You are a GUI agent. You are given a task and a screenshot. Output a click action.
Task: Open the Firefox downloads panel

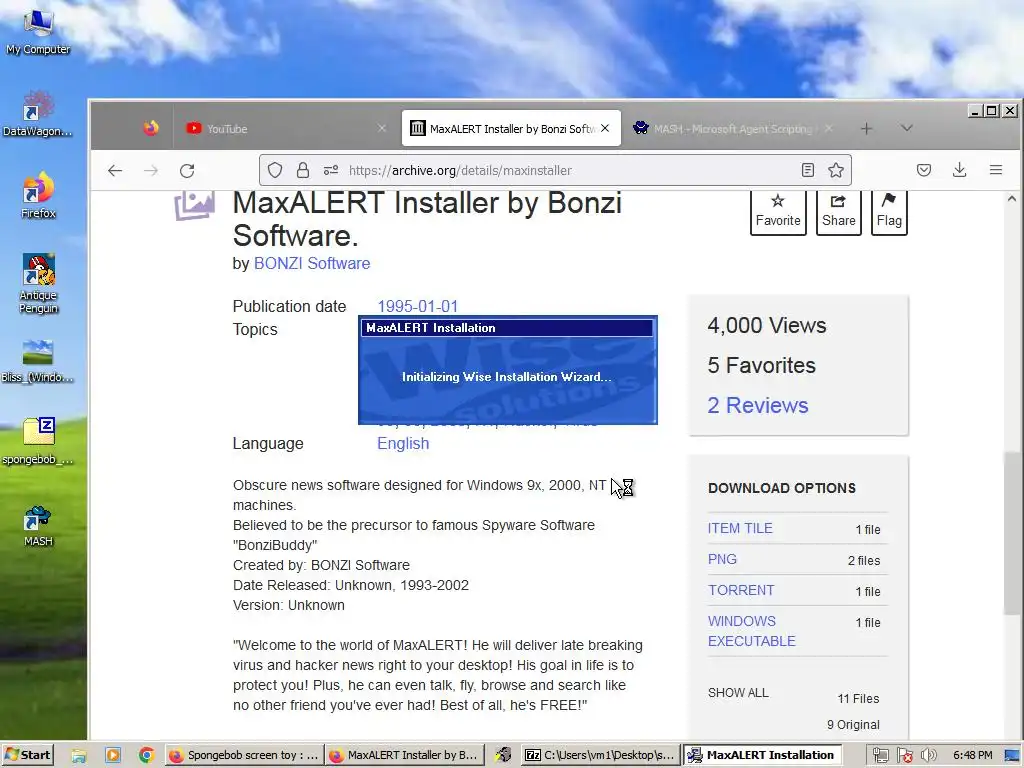pyautogui.click(x=959, y=170)
